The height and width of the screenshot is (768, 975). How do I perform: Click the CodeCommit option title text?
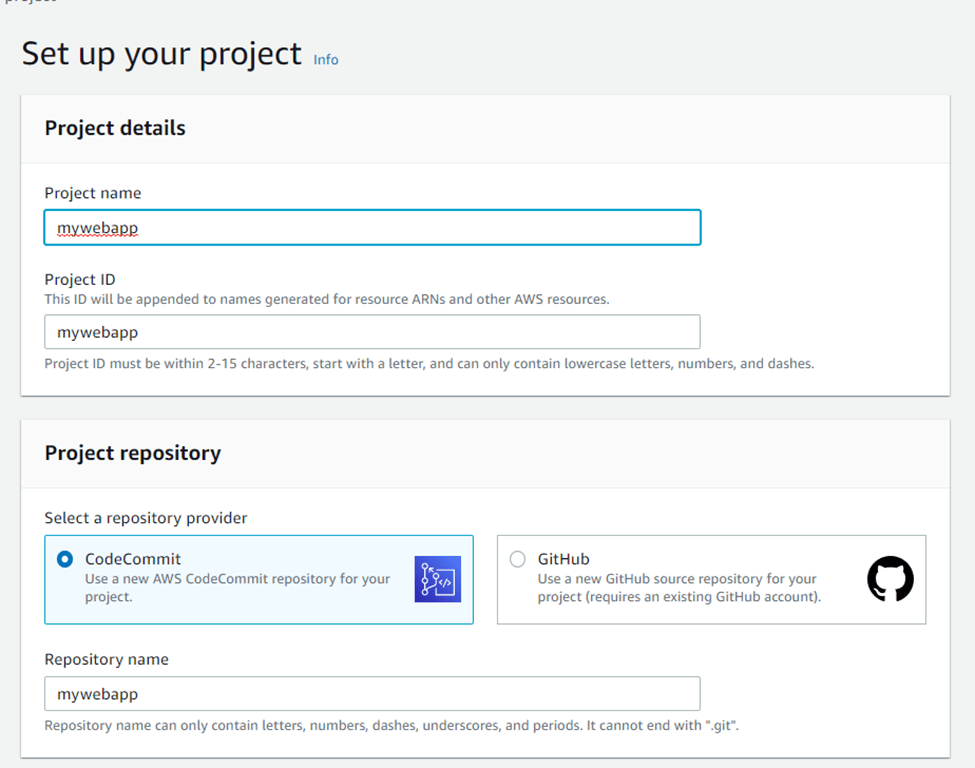133,560
